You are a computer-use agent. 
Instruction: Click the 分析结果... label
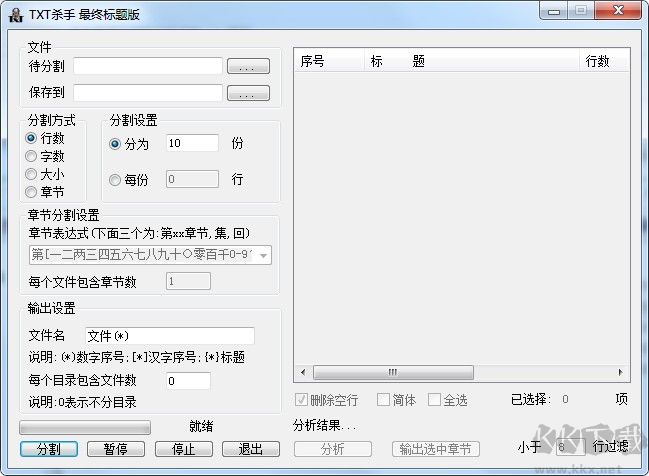[x=324, y=426]
